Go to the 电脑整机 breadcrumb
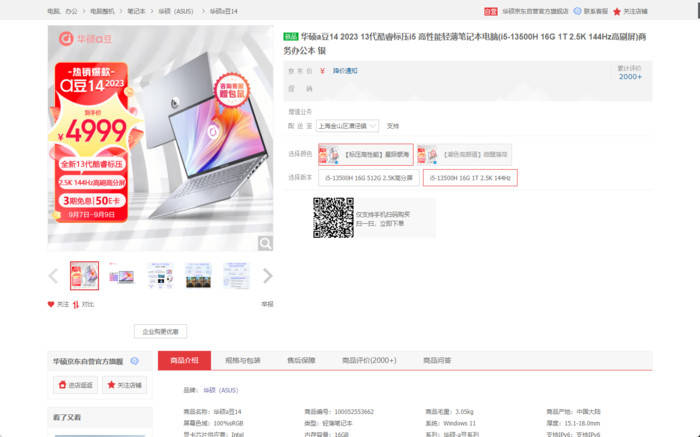700x437 pixels. 102,11
